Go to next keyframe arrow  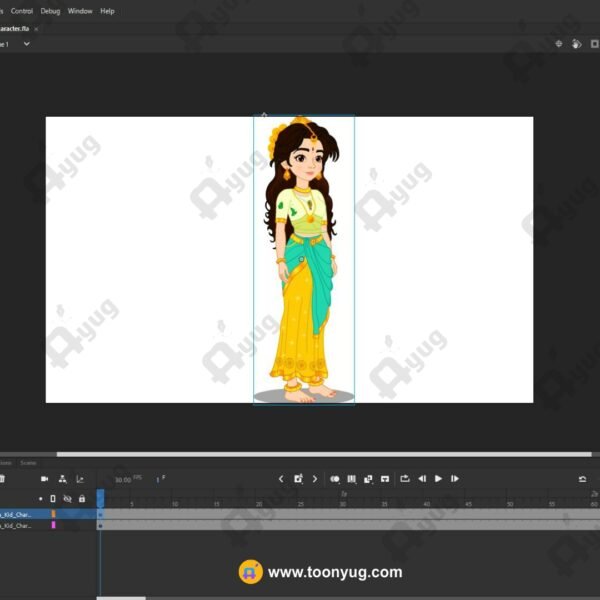[315, 479]
